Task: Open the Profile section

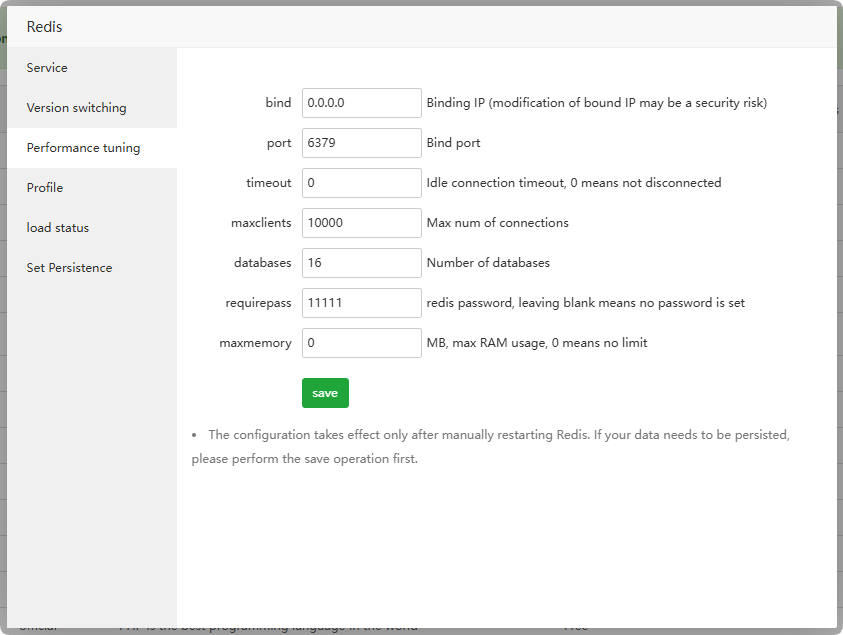Action: (x=45, y=188)
